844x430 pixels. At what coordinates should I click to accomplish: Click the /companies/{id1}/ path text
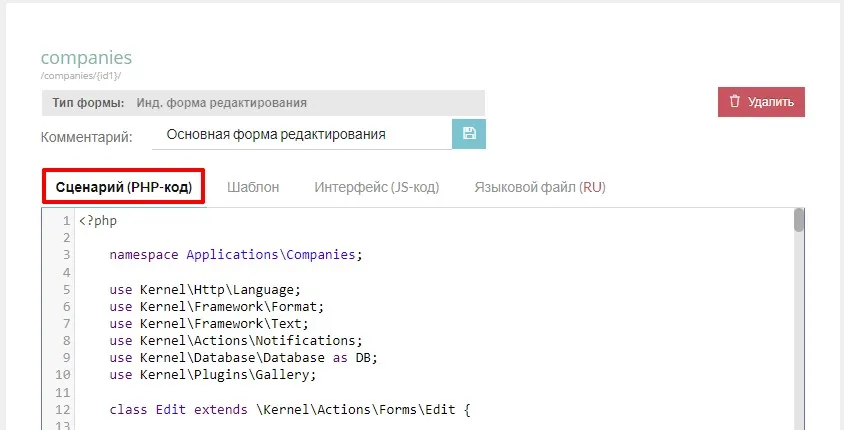pos(83,76)
